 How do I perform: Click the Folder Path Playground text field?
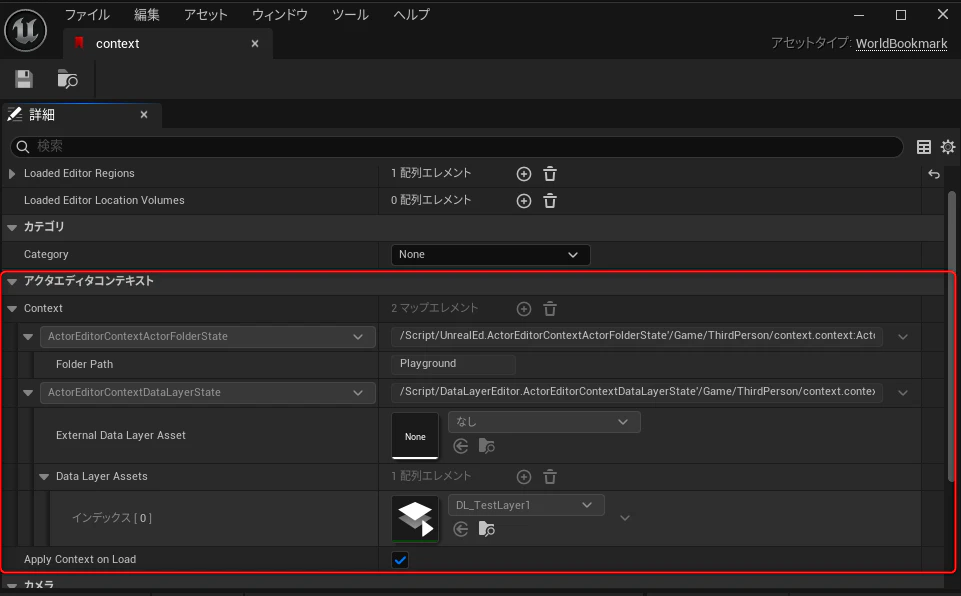tap(454, 364)
